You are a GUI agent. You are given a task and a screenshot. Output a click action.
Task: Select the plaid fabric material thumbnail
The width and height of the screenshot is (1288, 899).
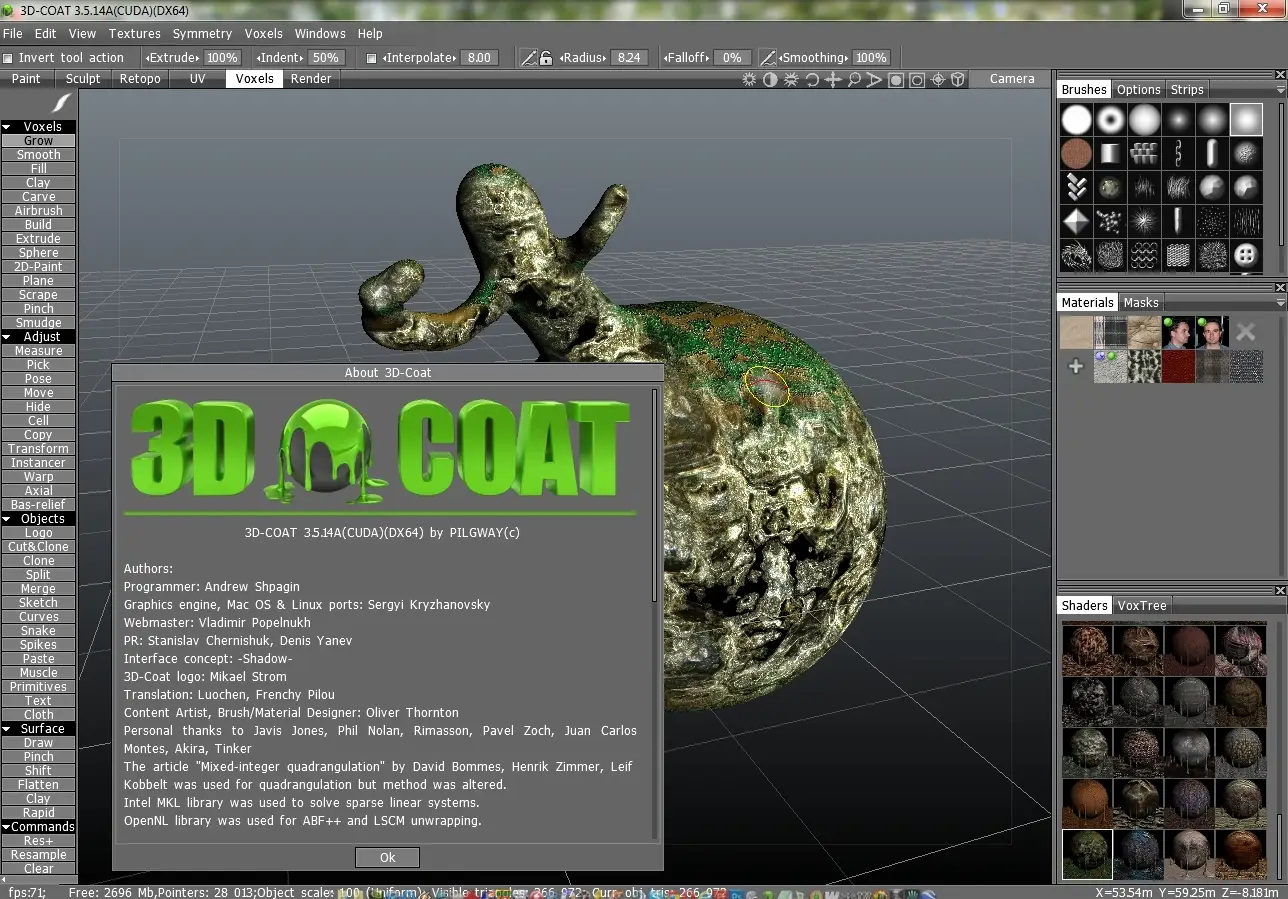tap(1110, 331)
